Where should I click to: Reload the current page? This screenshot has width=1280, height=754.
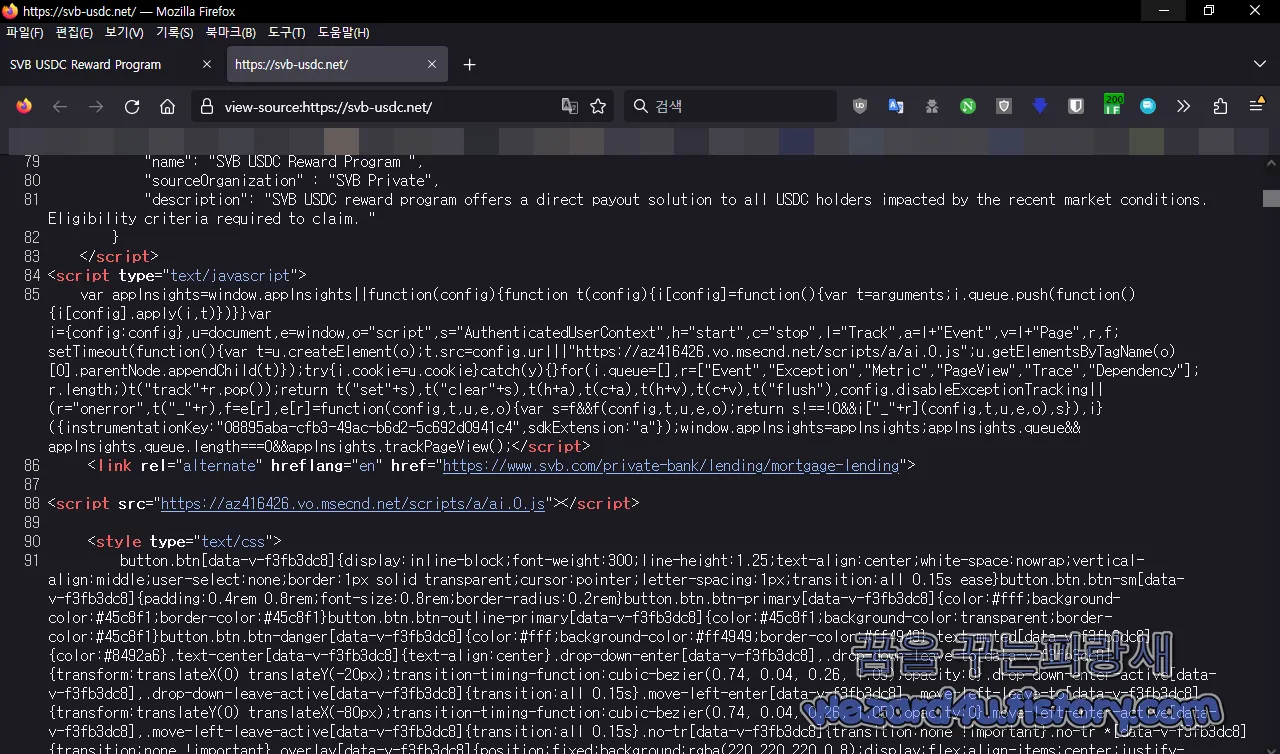(132, 106)
